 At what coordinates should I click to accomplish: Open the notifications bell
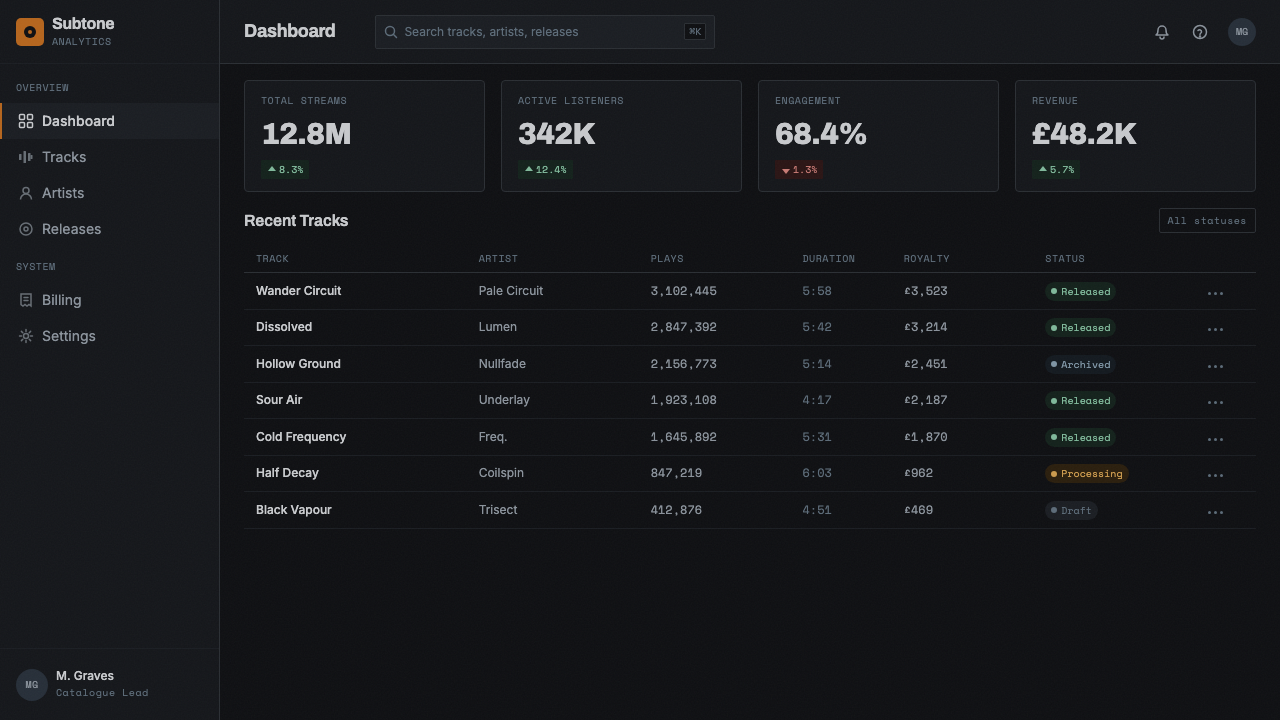pos(1162,32)
